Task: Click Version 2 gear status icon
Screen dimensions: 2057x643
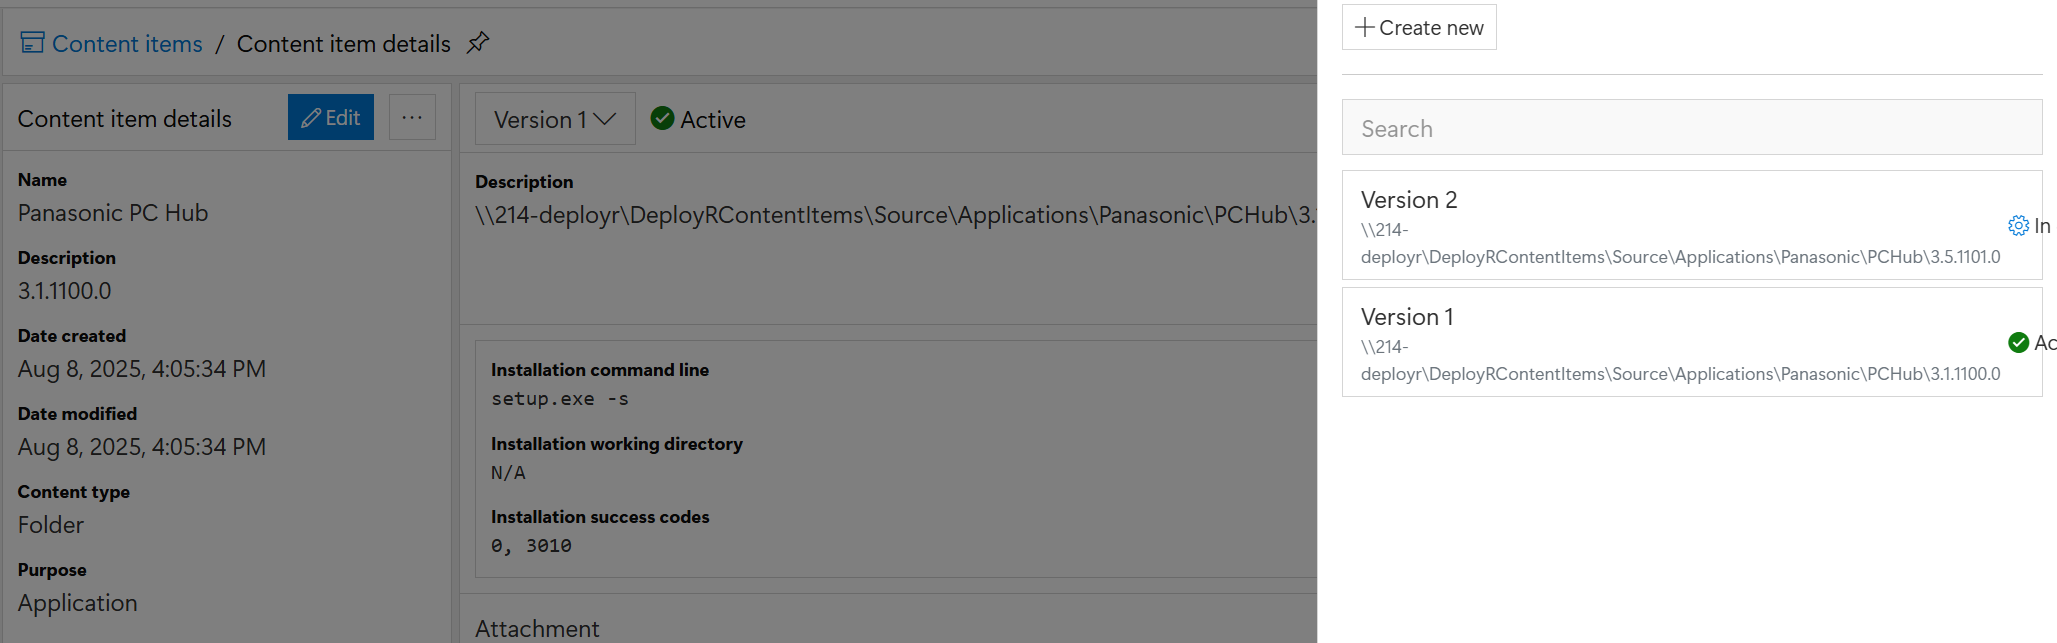Action: click(x=2018, y=226)
